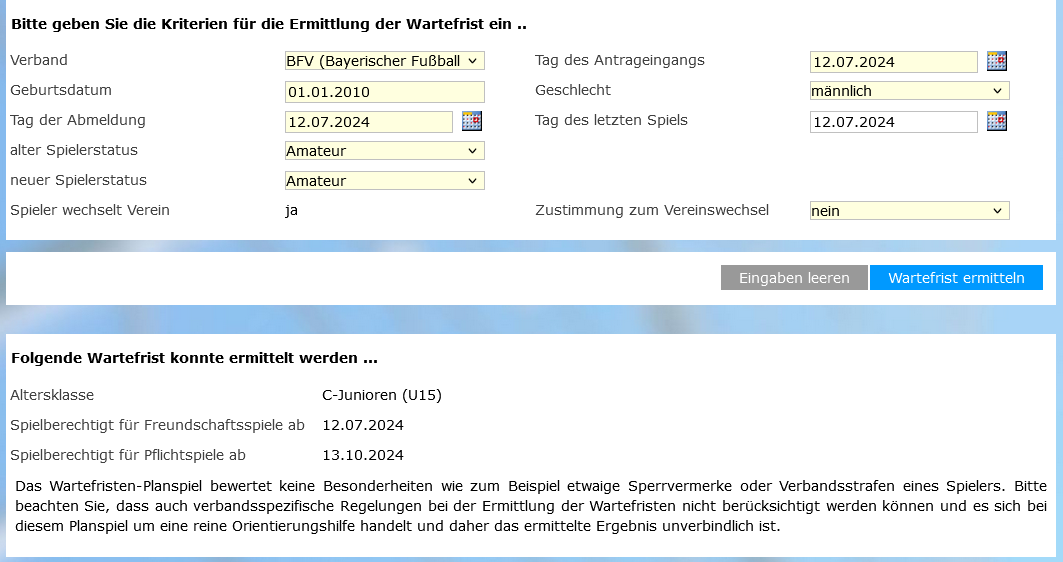Focus the Tag des Antrageingangs date field
This screenshot has height=562, width=1063.
pos(893,62)
